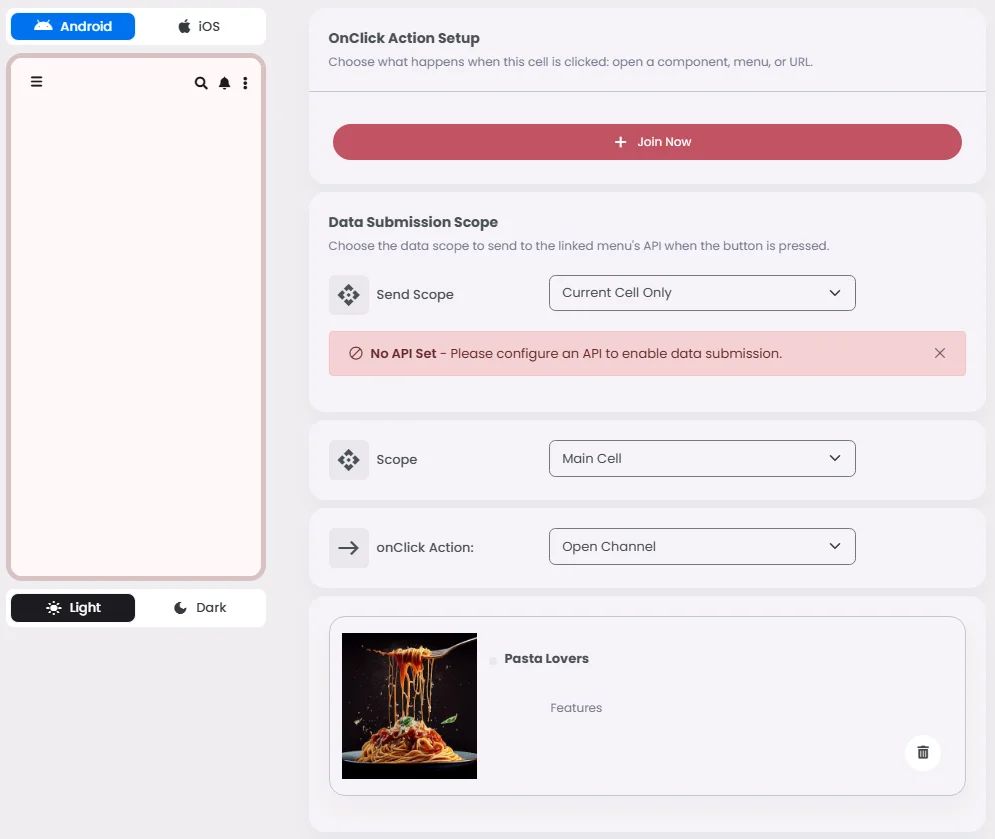
Task: Click the Join Now button
Action: [647, 142]
